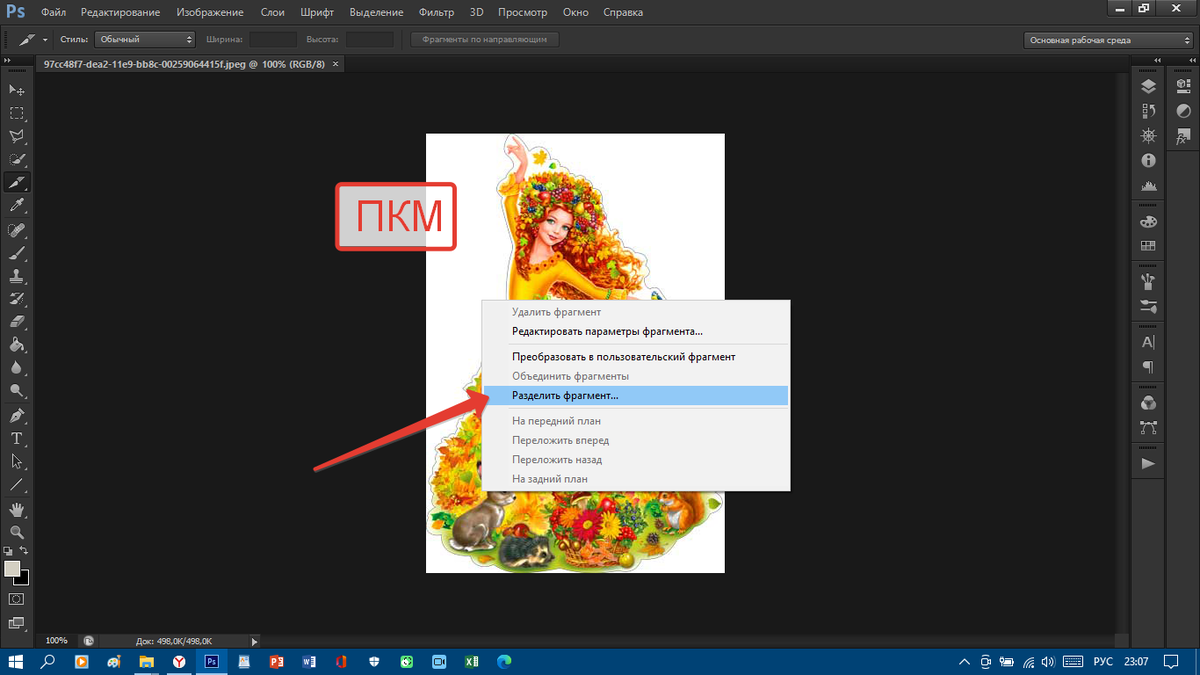Viewport: 1200px width, 675px height.
Task: Open the History panel icon
Action: [x=1148, y=111]
